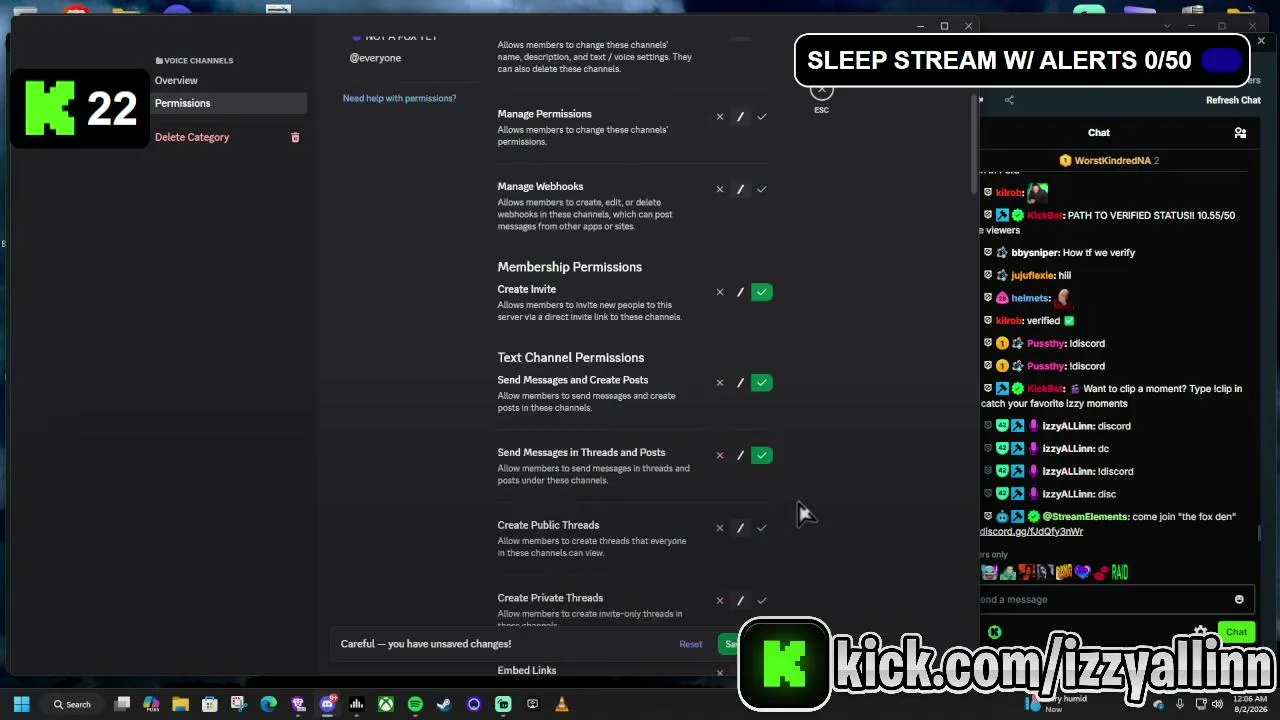Open Microsoft Store from the taskbar
This screenshot has width=1280, height=720.
210,704
